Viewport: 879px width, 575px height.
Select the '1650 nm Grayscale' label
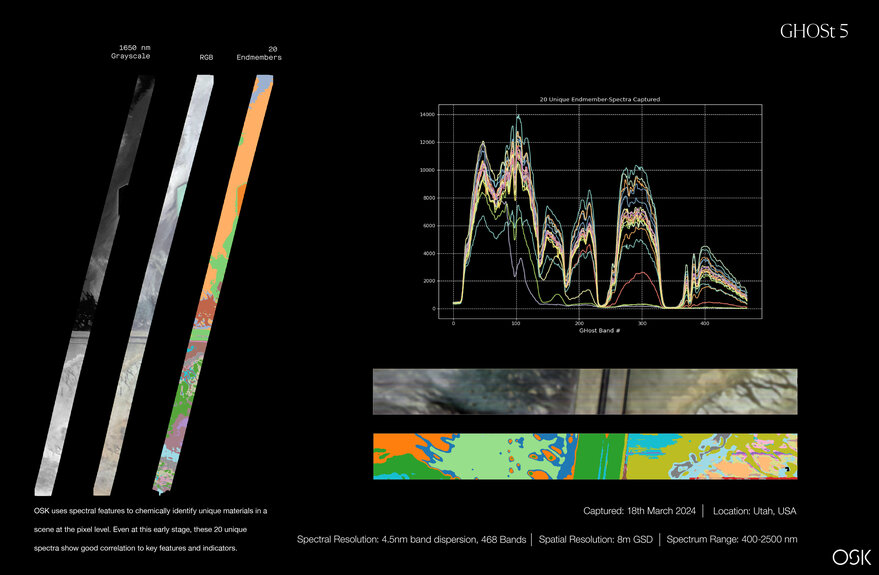[131, 52]
